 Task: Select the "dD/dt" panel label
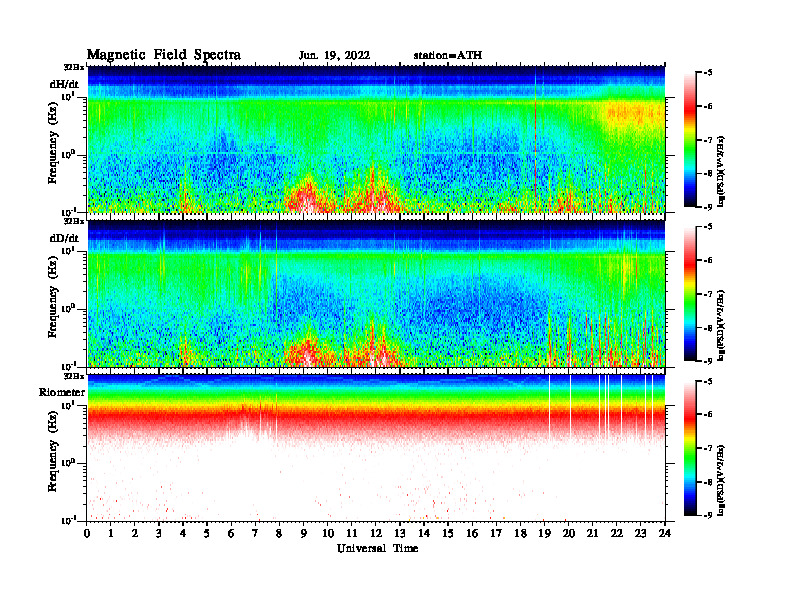[64, 238]
